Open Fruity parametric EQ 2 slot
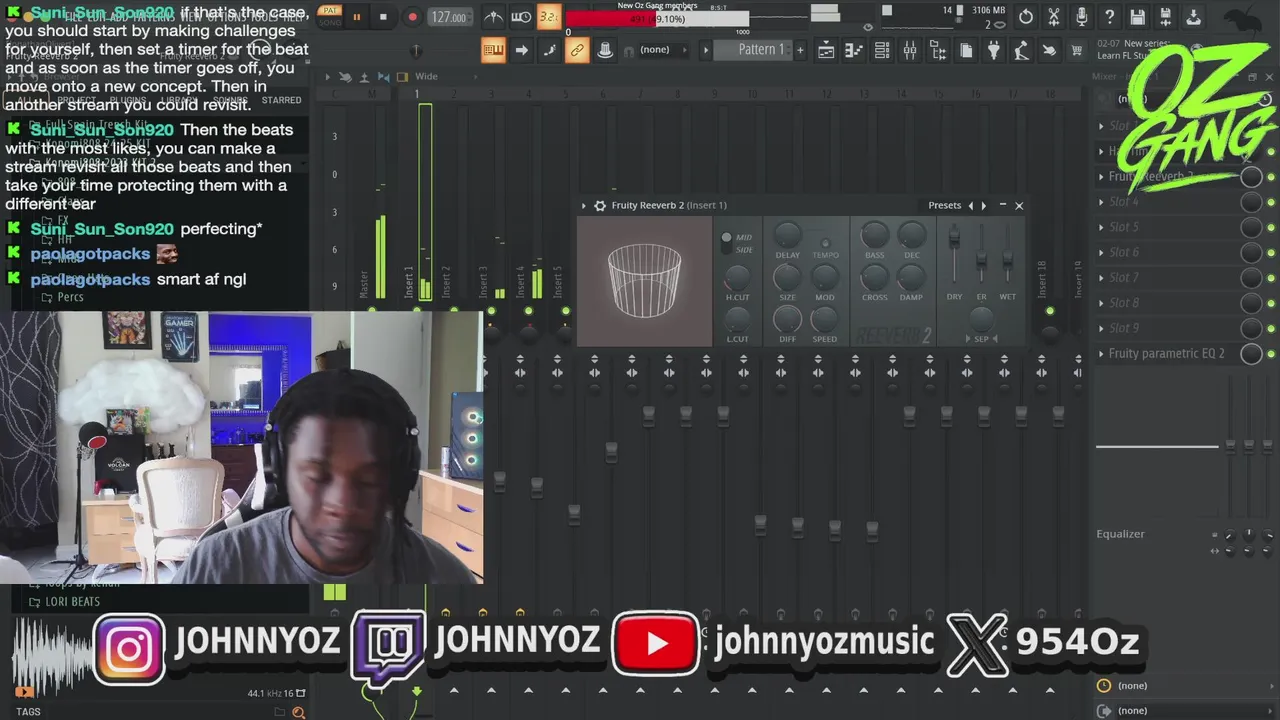The image size is (1280, 720). point(1167,354)
